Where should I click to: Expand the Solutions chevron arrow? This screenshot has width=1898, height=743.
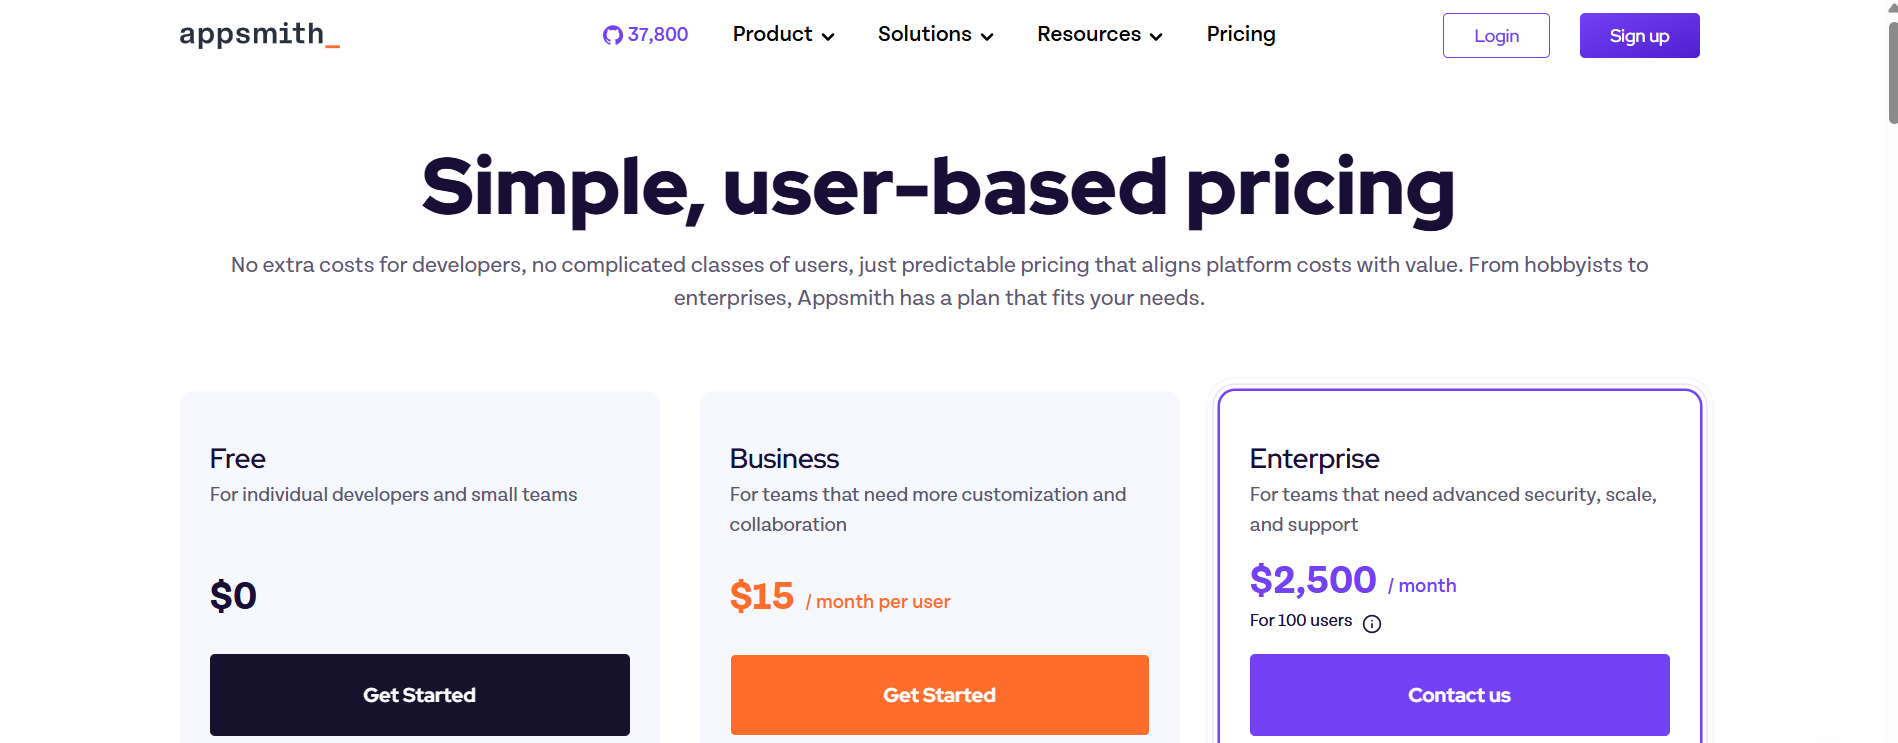(x=987, y=37)
